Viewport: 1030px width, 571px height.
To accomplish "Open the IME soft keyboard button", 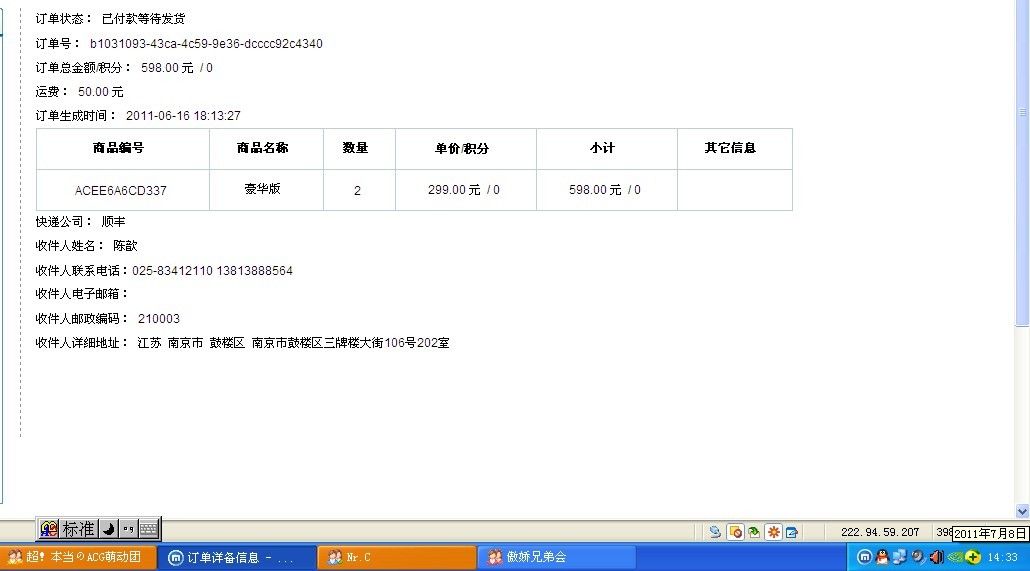I will click(x=148, y=529).
